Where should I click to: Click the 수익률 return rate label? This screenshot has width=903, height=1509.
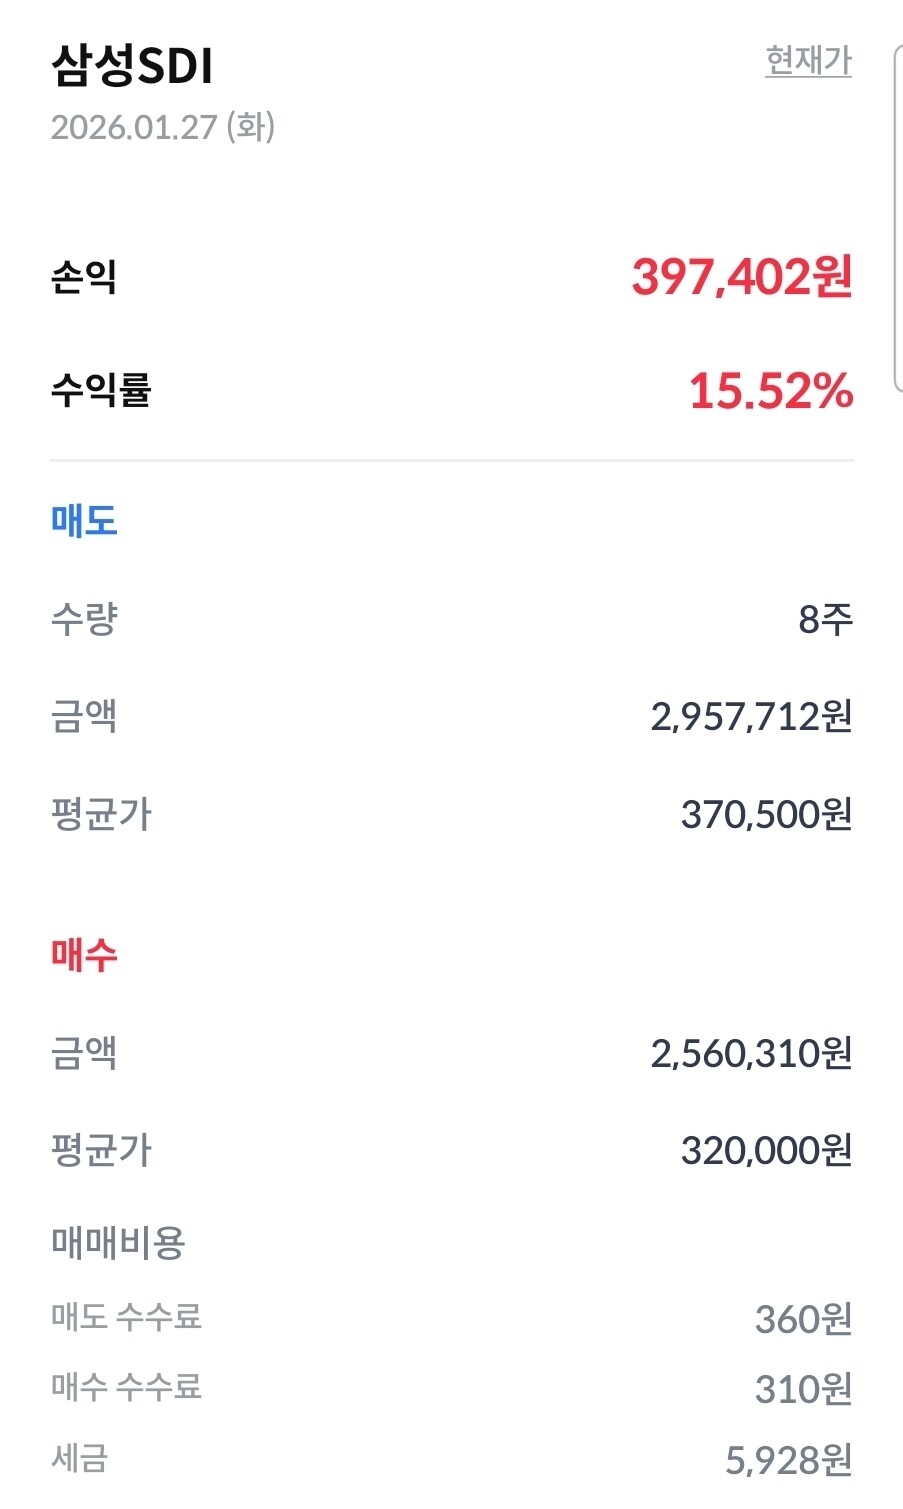pyautogui.click(x=100, y=389)
